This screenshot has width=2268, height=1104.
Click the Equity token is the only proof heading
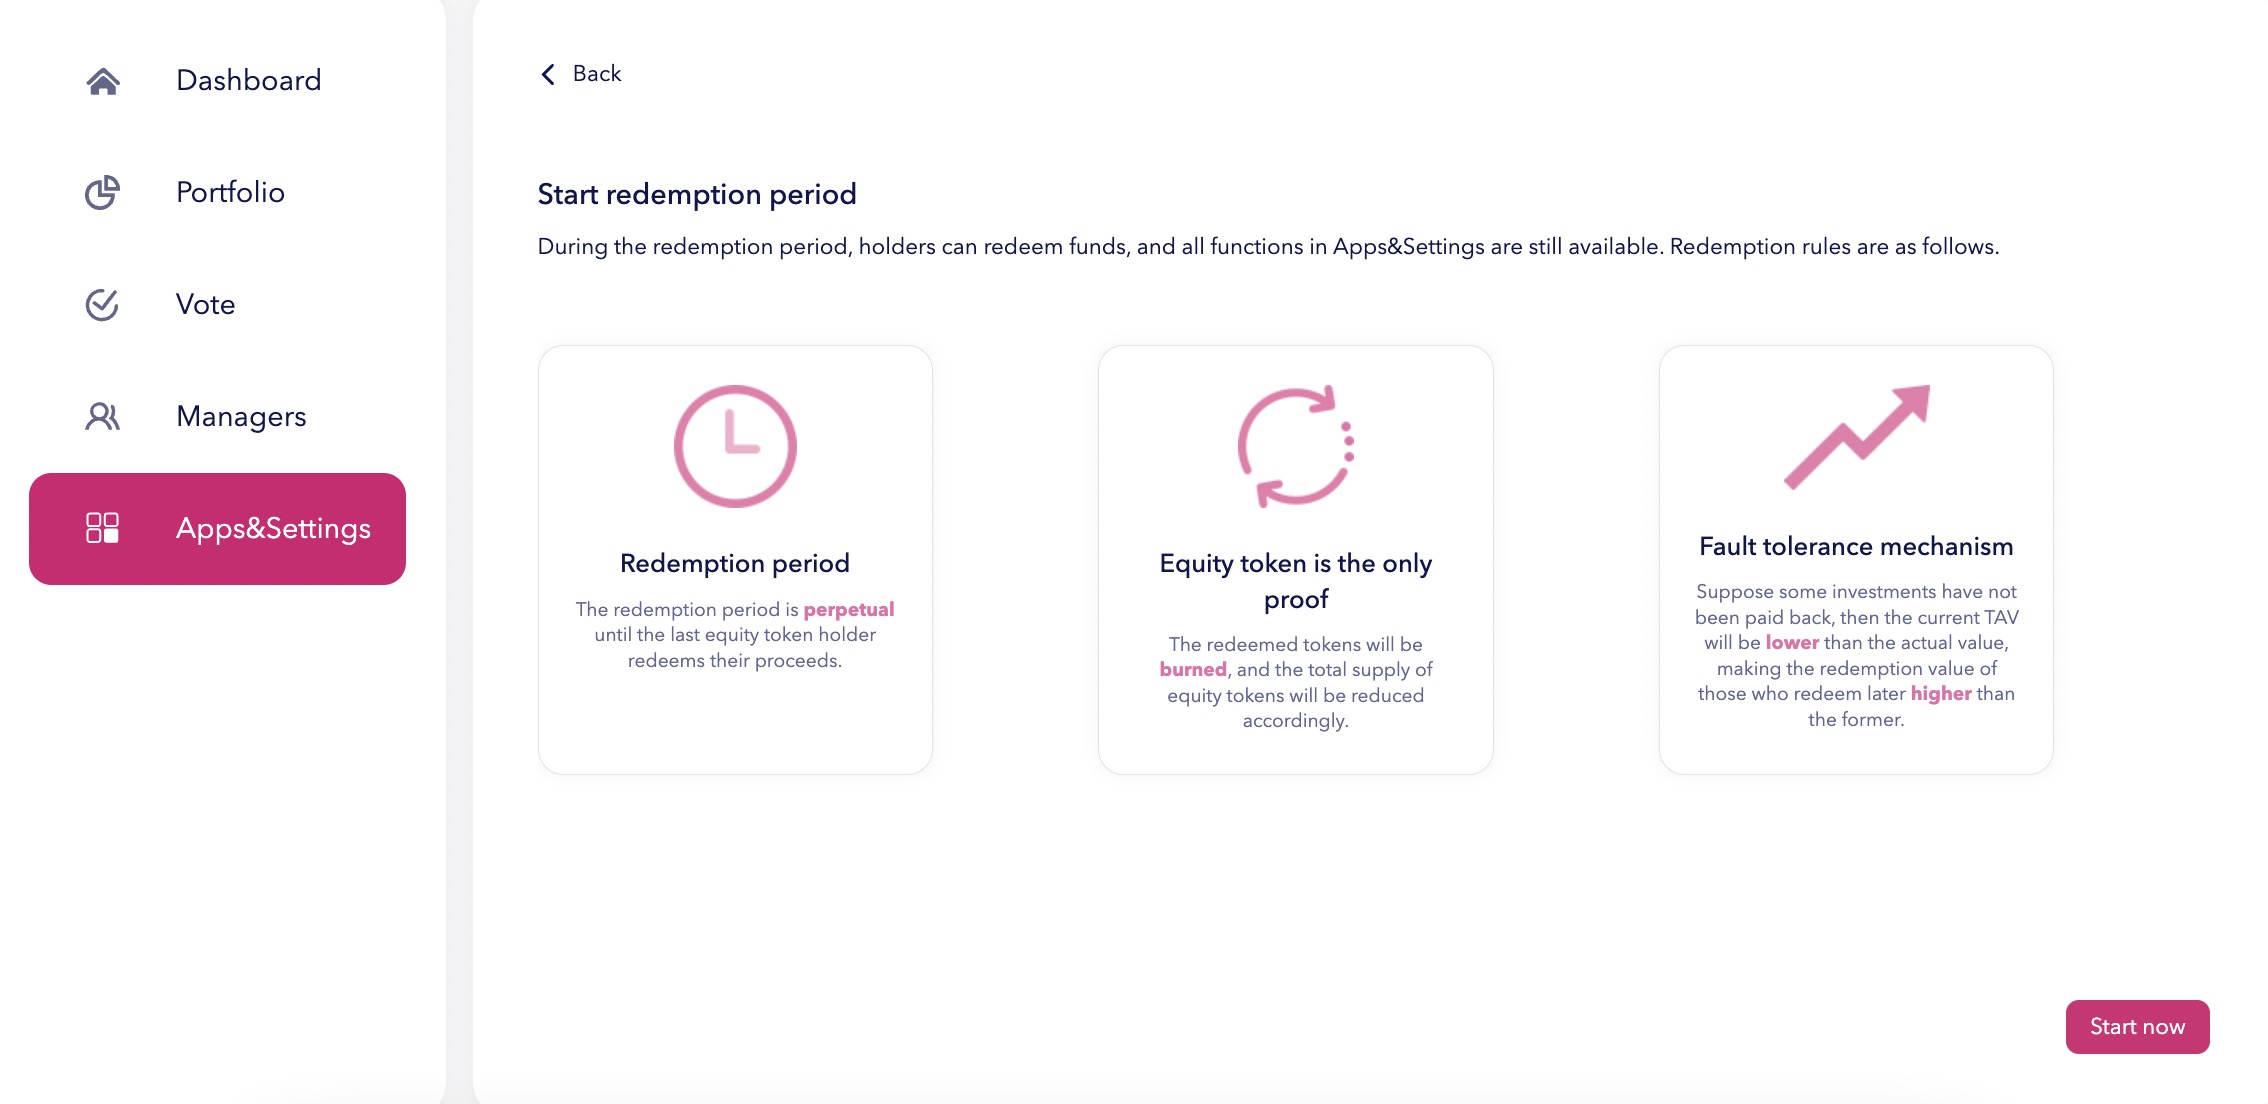coord(1296,581)
